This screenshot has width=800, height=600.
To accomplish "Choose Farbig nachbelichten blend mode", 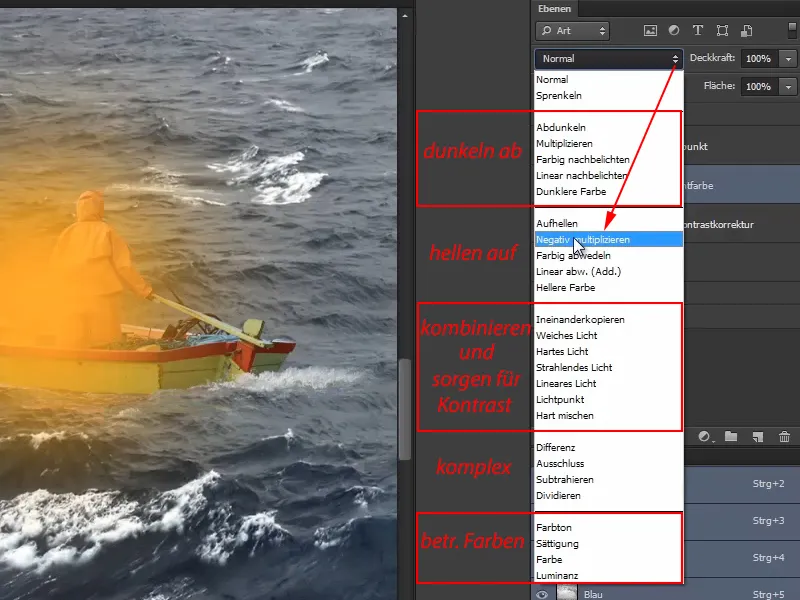I will [x=609, y=160].
